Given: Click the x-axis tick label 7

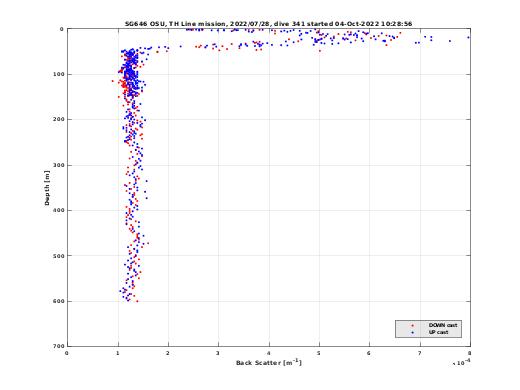Looking at the screenshot, I should (x=420, y=353).
